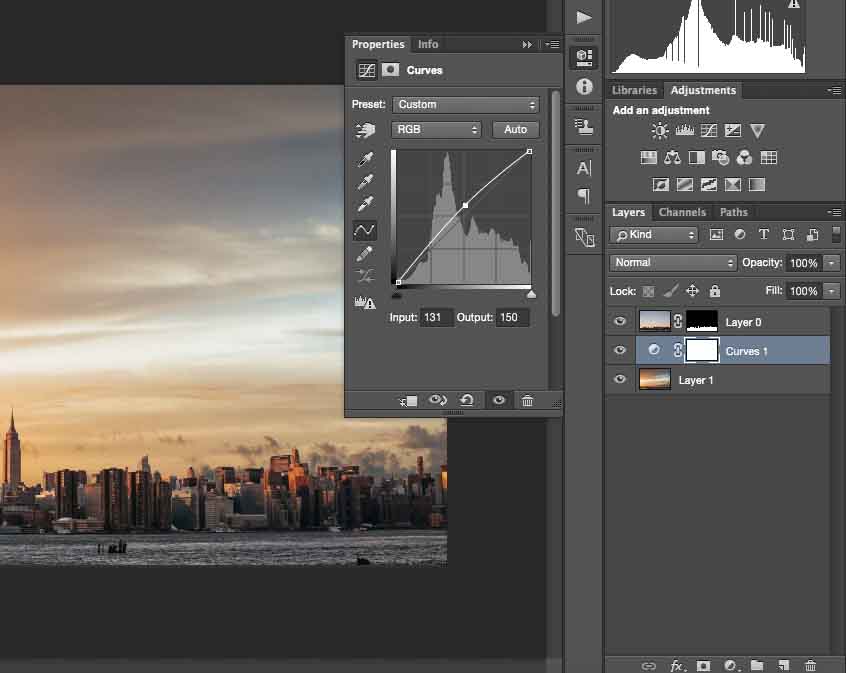846x673 pixels.
Task: Hide the Curves 1 layer visibility
Action: [620, 350]
